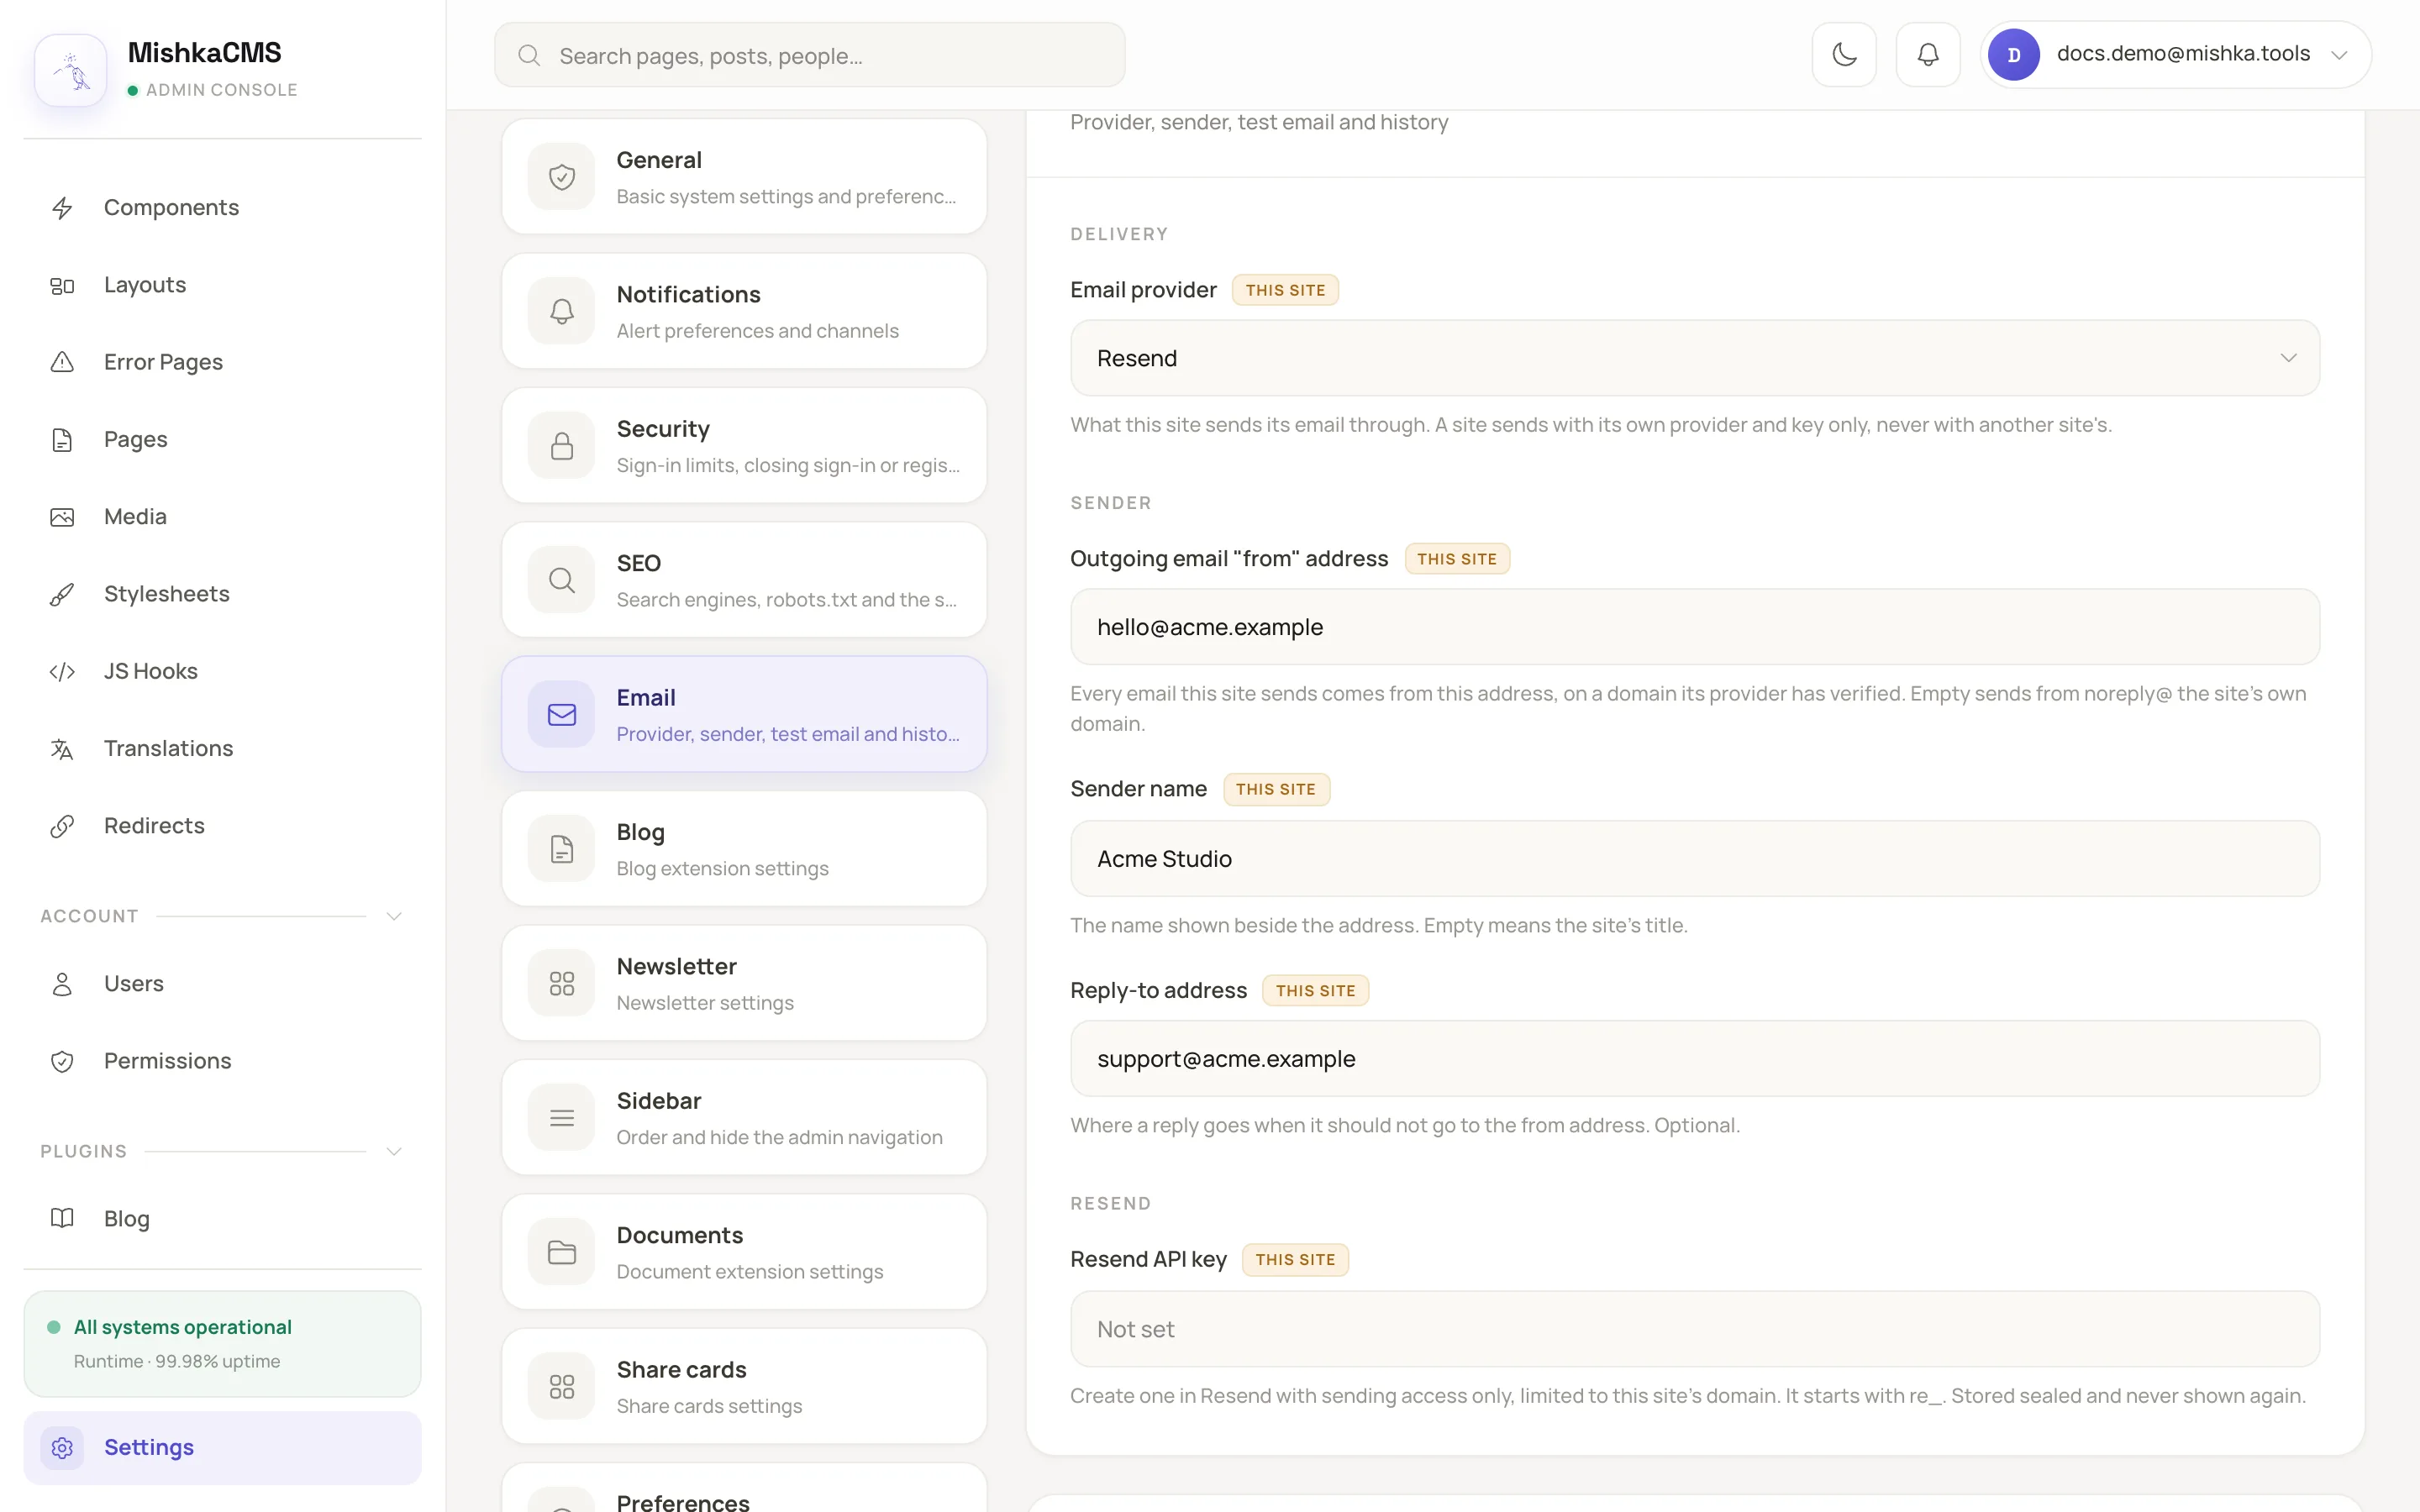Image resolution: width=2420 pixels, height=1512 pixels.
Task: Collapse the PLUGINS section chevron
Action: point(394,1151)
